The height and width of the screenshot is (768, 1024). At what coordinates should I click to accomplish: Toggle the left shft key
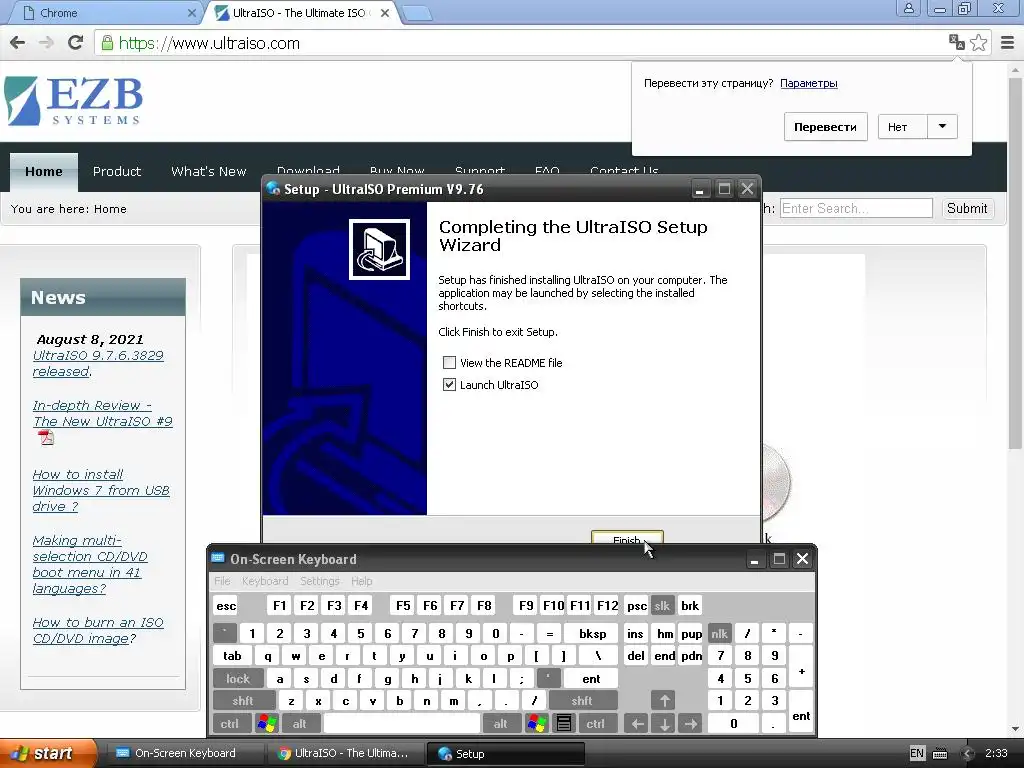(x=242, y=701)
